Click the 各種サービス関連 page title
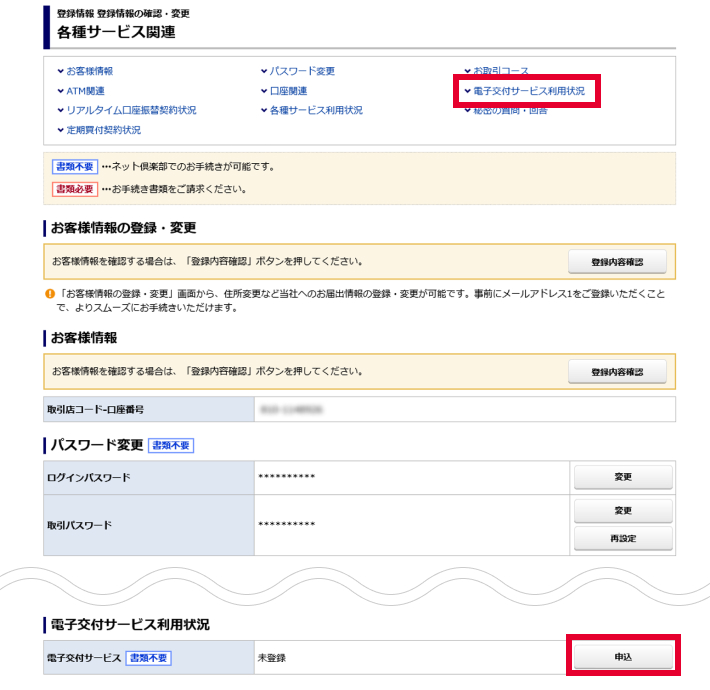 tap(116, 32)
